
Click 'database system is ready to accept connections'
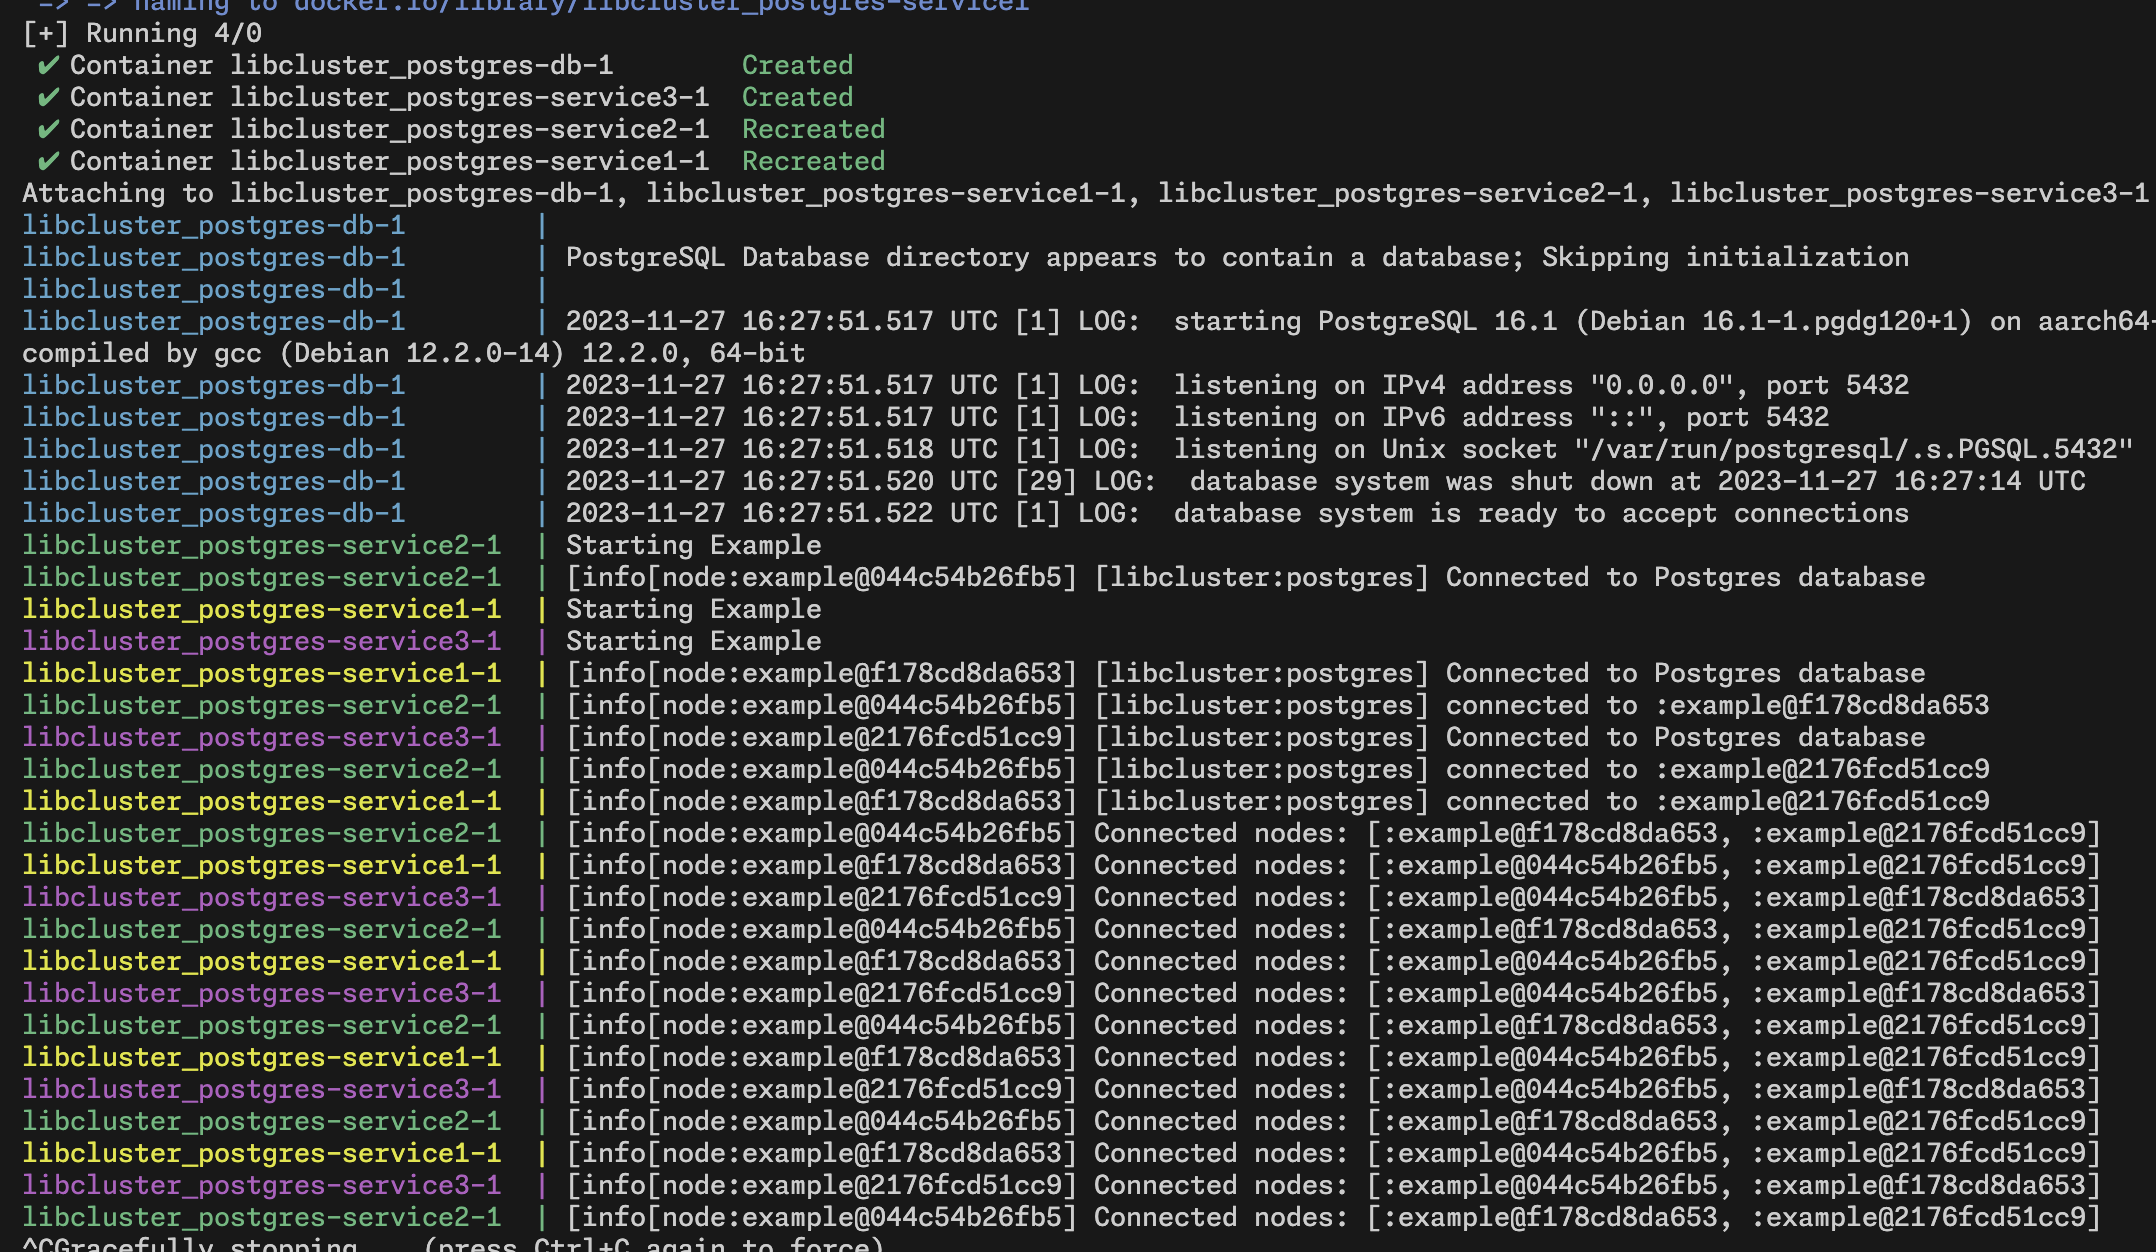click(1540, 514)
